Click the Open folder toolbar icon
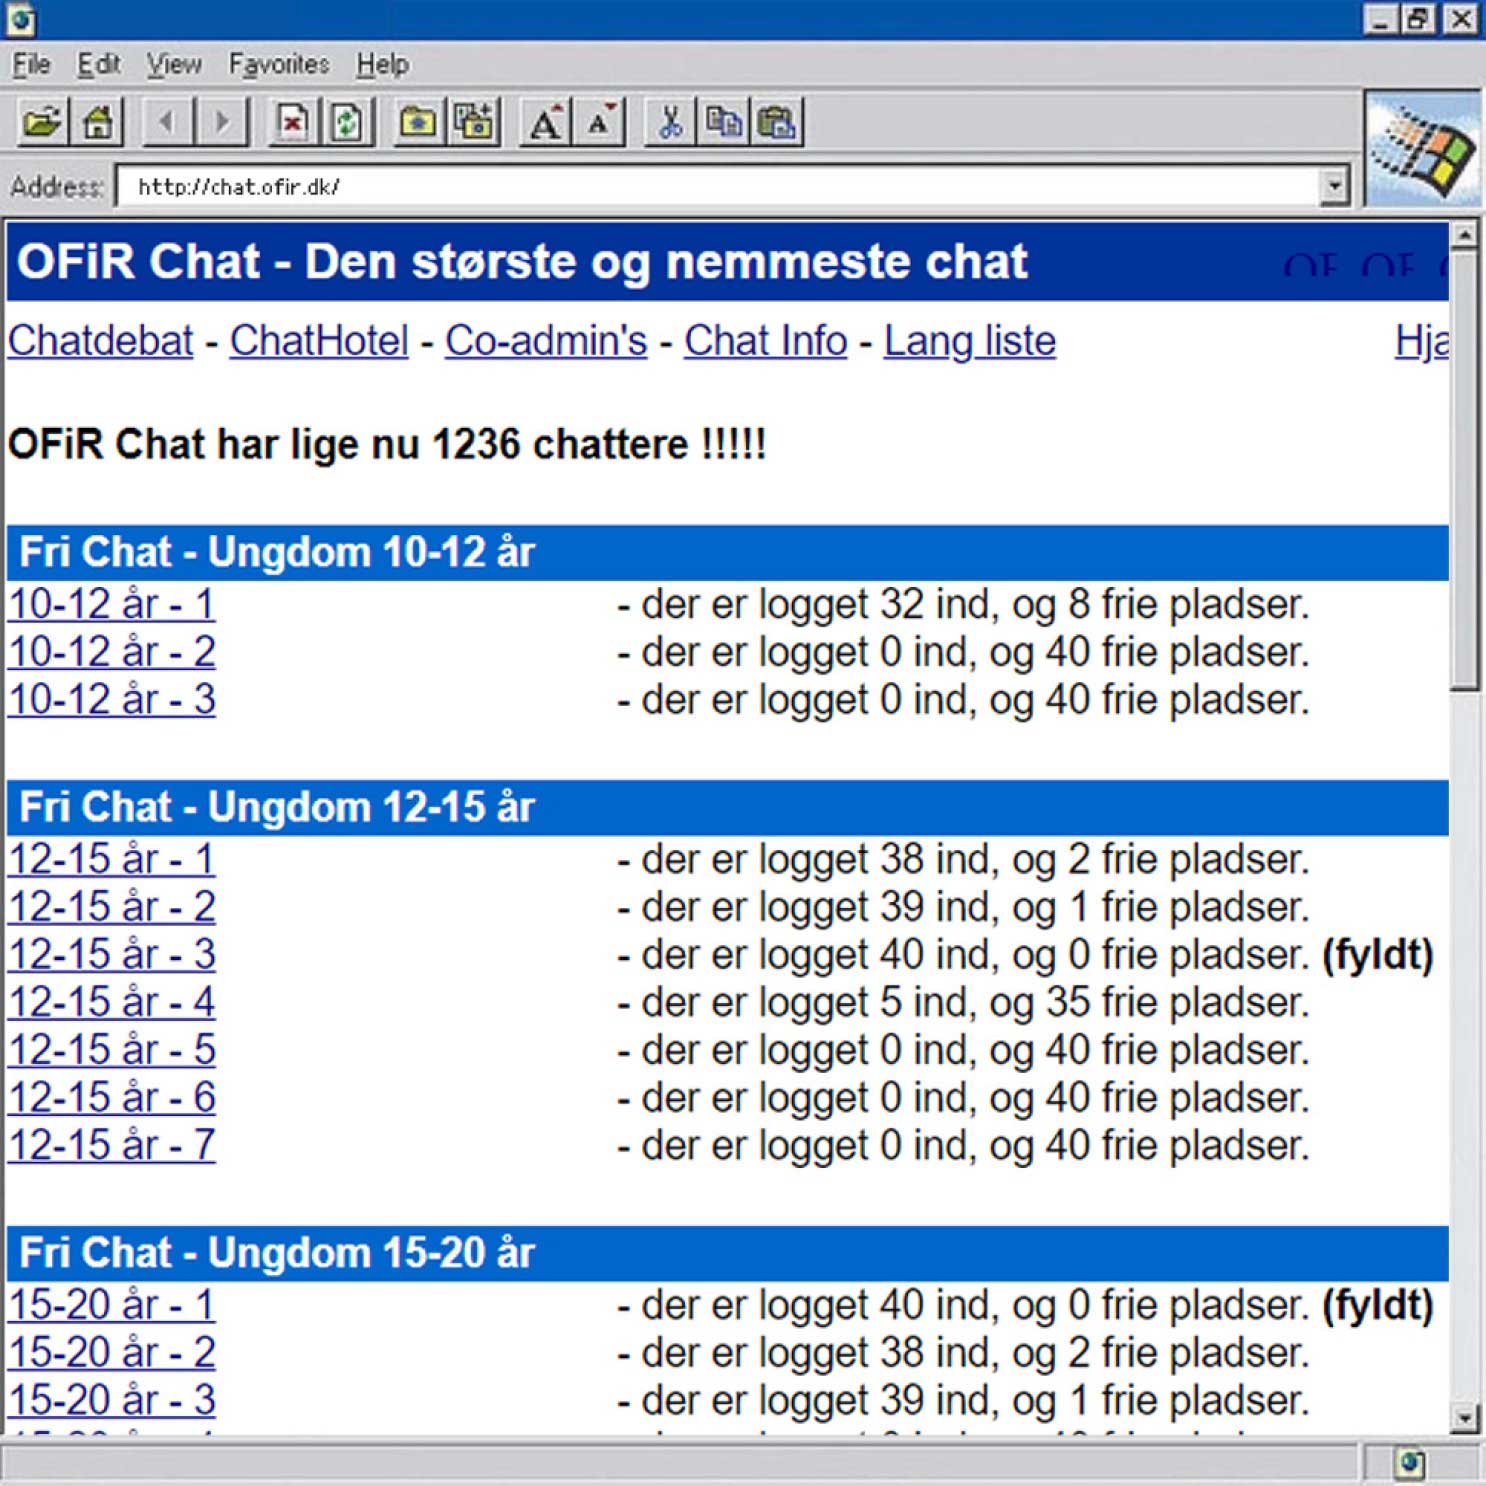Image resolution: width=1486 pixels, height=1486 pixels. point(43,124)
